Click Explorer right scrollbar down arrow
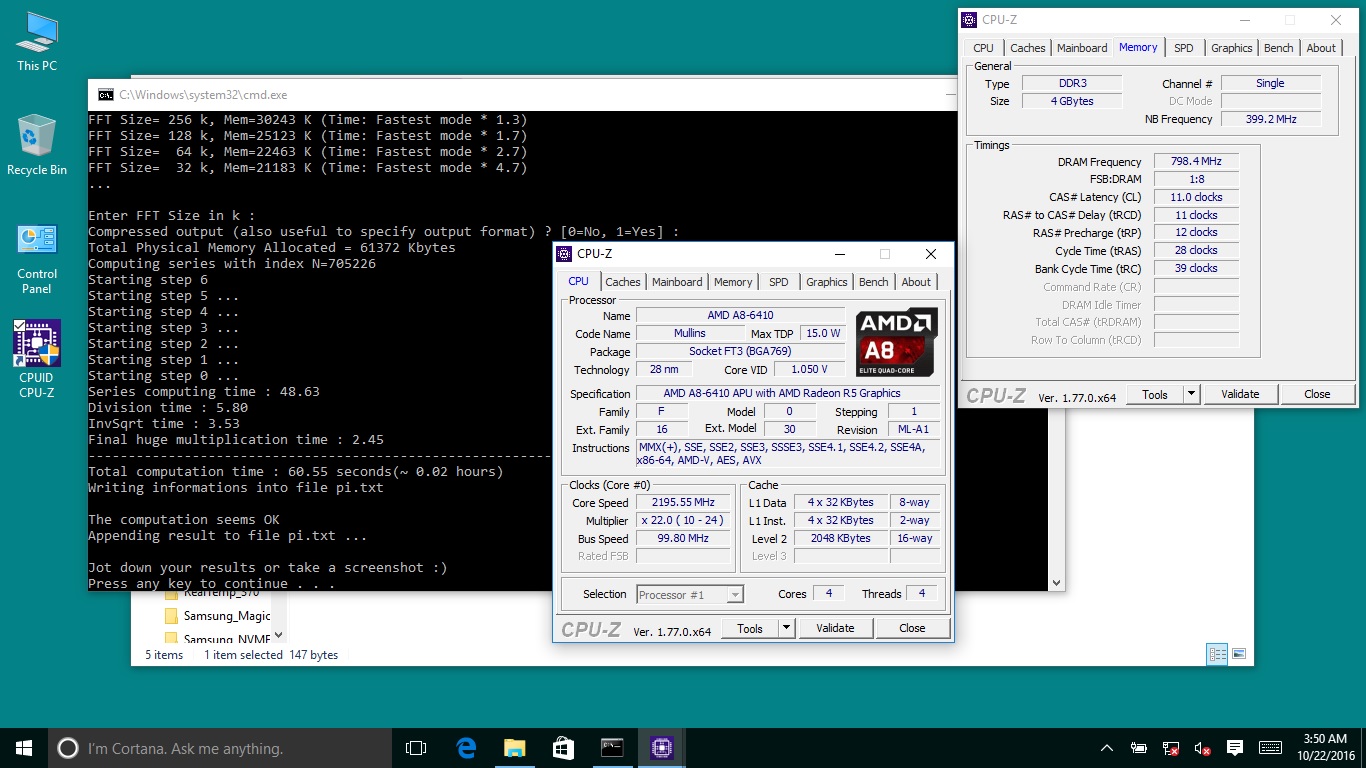 coord(1058,582)
